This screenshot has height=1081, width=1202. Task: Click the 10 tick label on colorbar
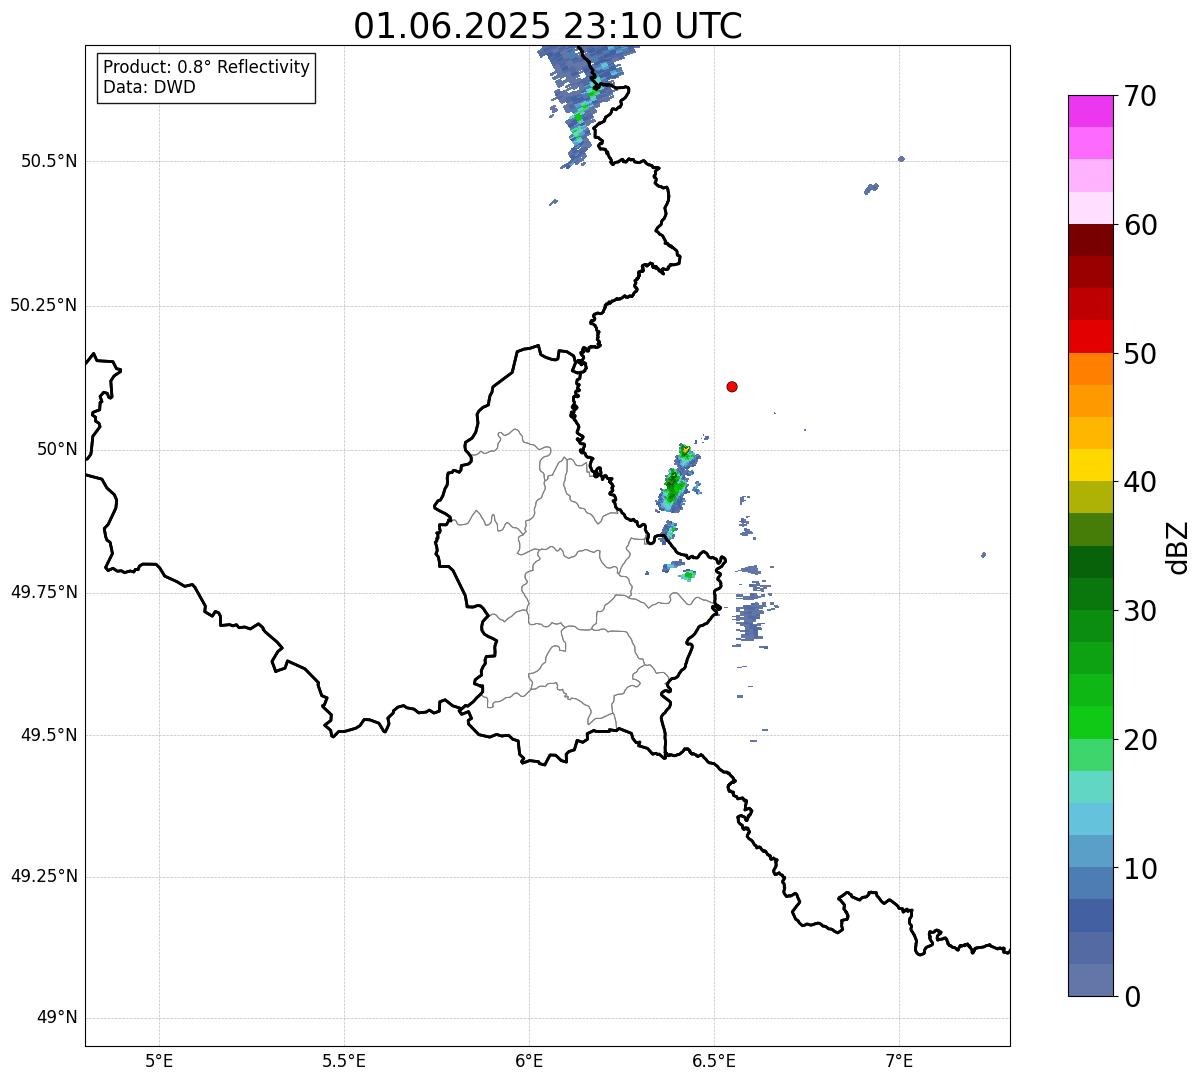[1140, 868]
